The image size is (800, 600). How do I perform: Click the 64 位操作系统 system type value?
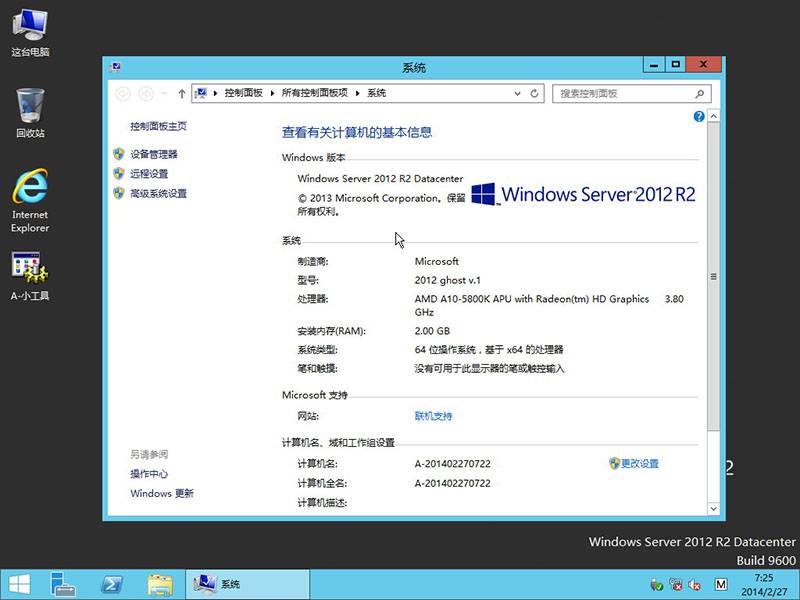point(489,349)
